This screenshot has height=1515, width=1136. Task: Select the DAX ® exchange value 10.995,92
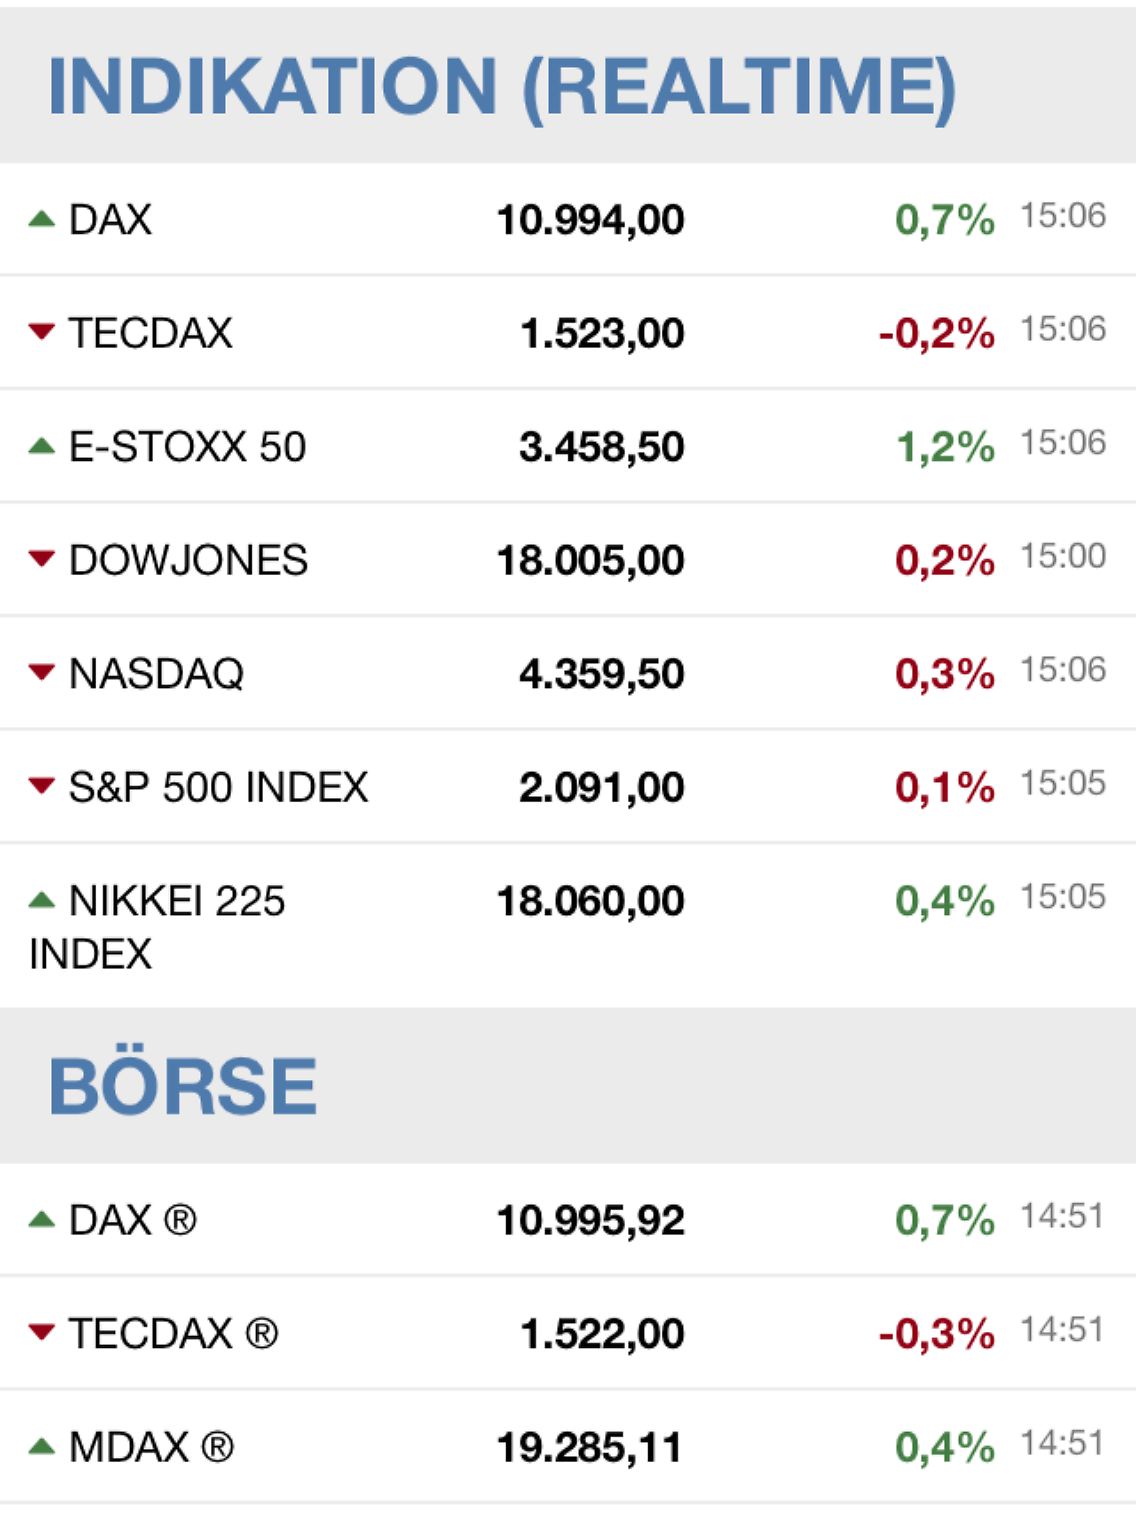point(590,1220)
